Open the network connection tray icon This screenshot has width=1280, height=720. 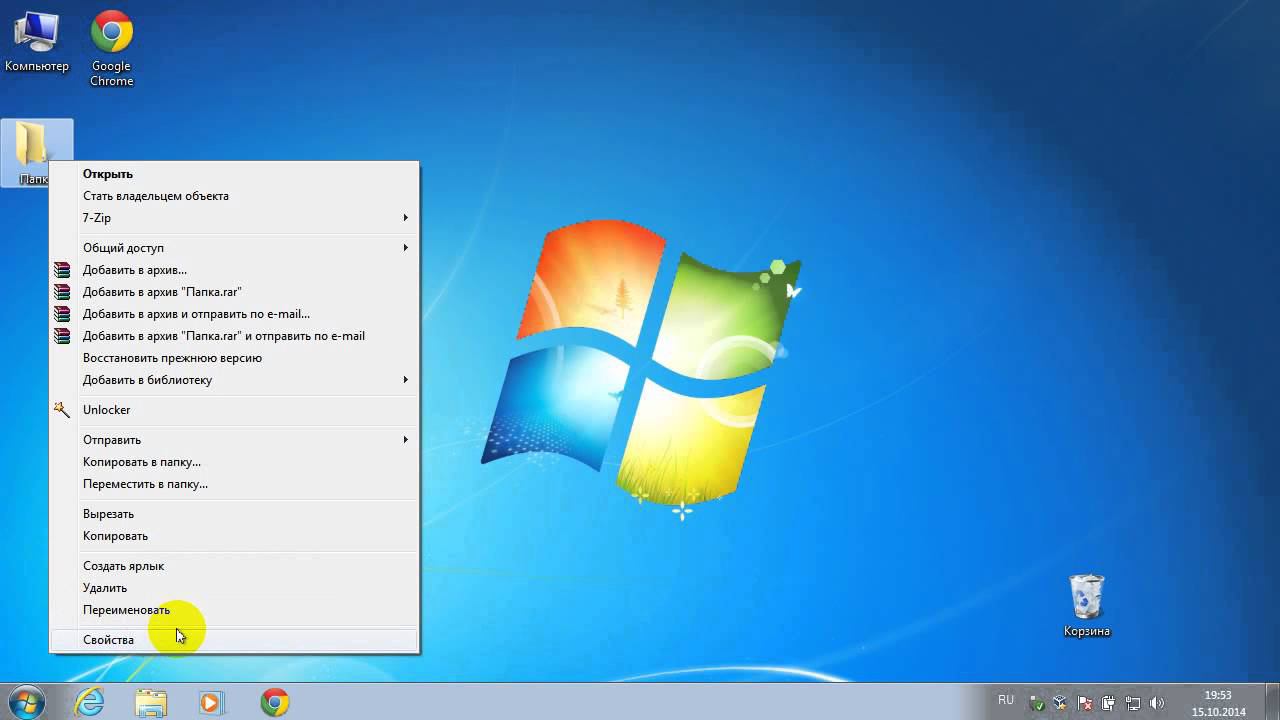coord(1133,703)
